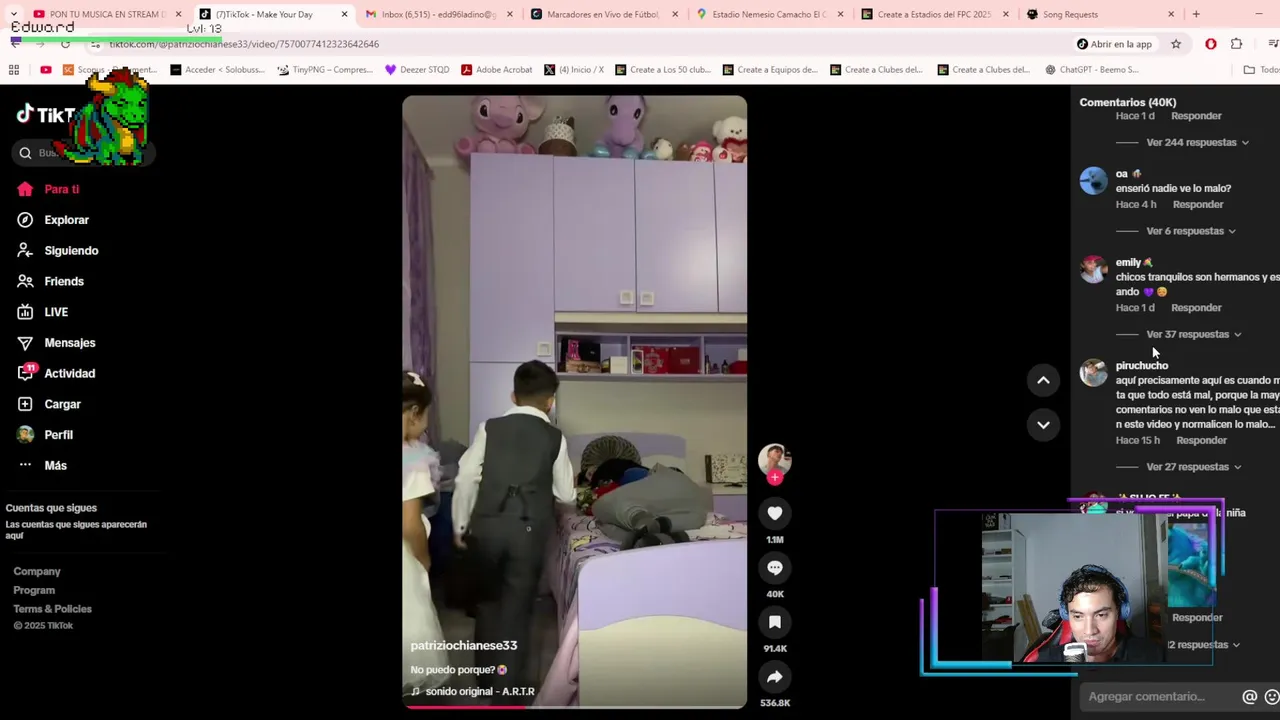
Task: Switch to Song Requests tab
Action: coord(1100,14)
